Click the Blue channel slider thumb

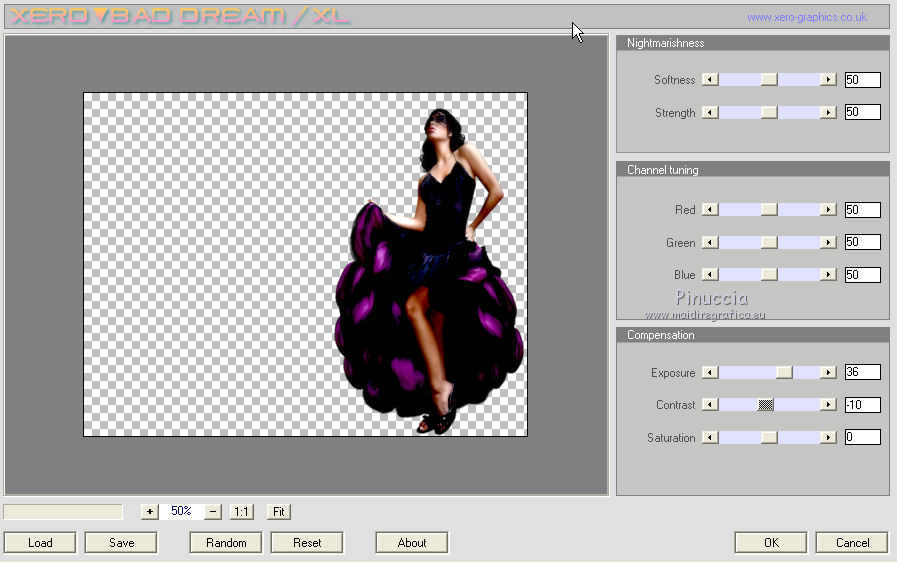click(769, 275)
